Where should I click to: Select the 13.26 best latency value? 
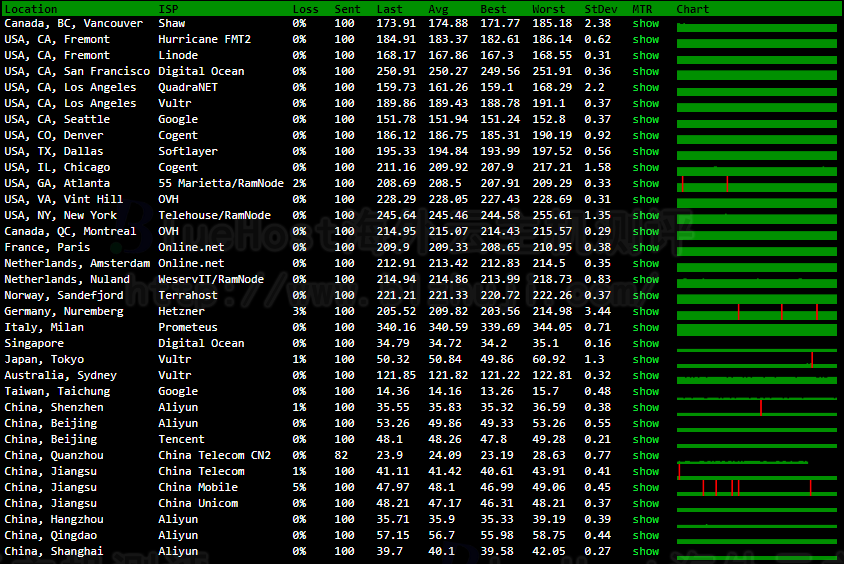pos(497,392)
